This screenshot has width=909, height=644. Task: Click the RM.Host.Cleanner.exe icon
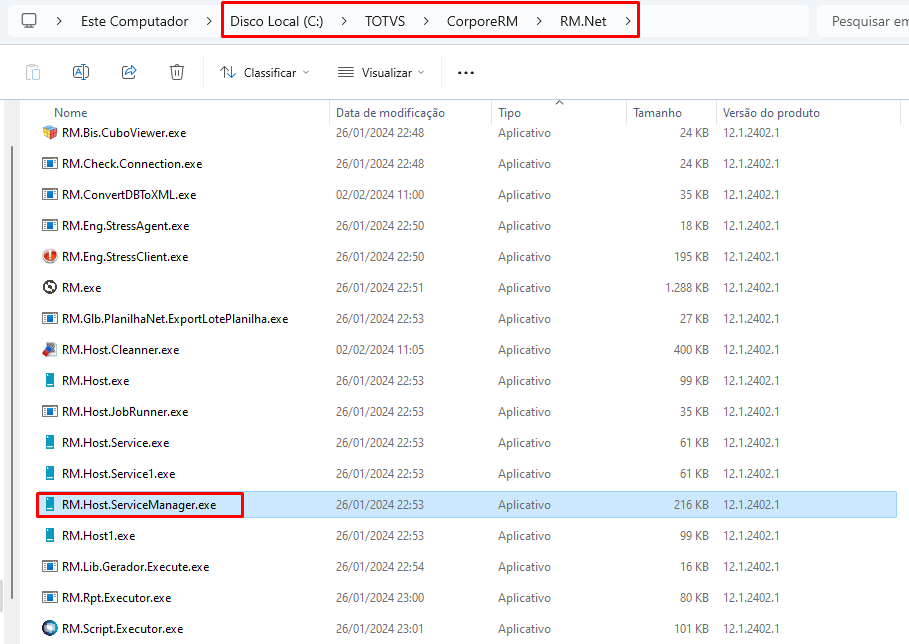click(50, 350)
